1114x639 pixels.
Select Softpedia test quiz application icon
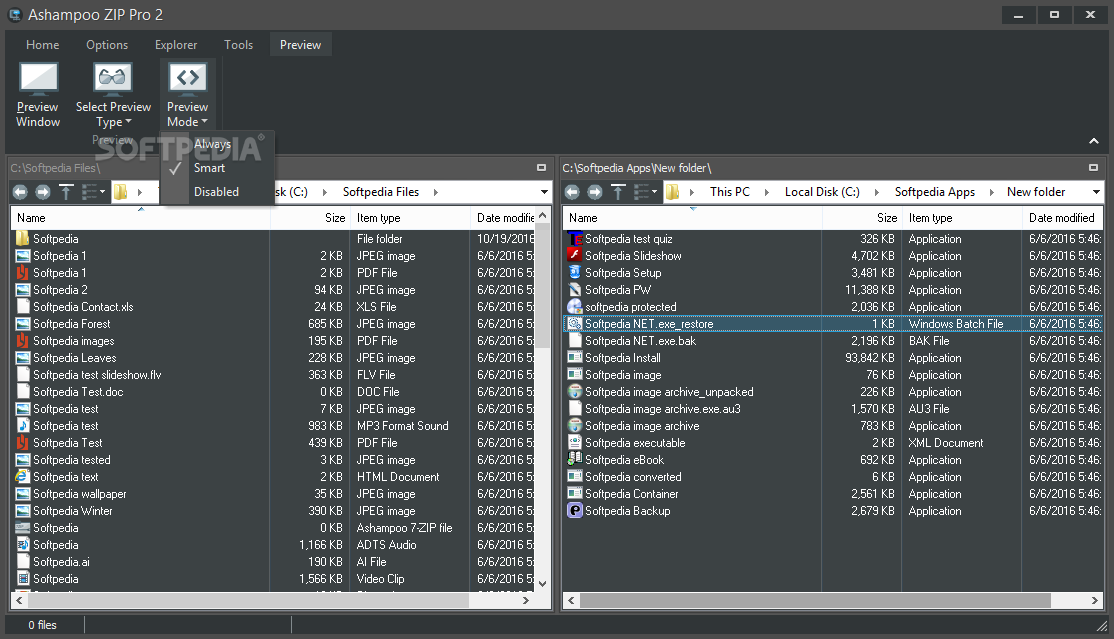click(575, 239)
